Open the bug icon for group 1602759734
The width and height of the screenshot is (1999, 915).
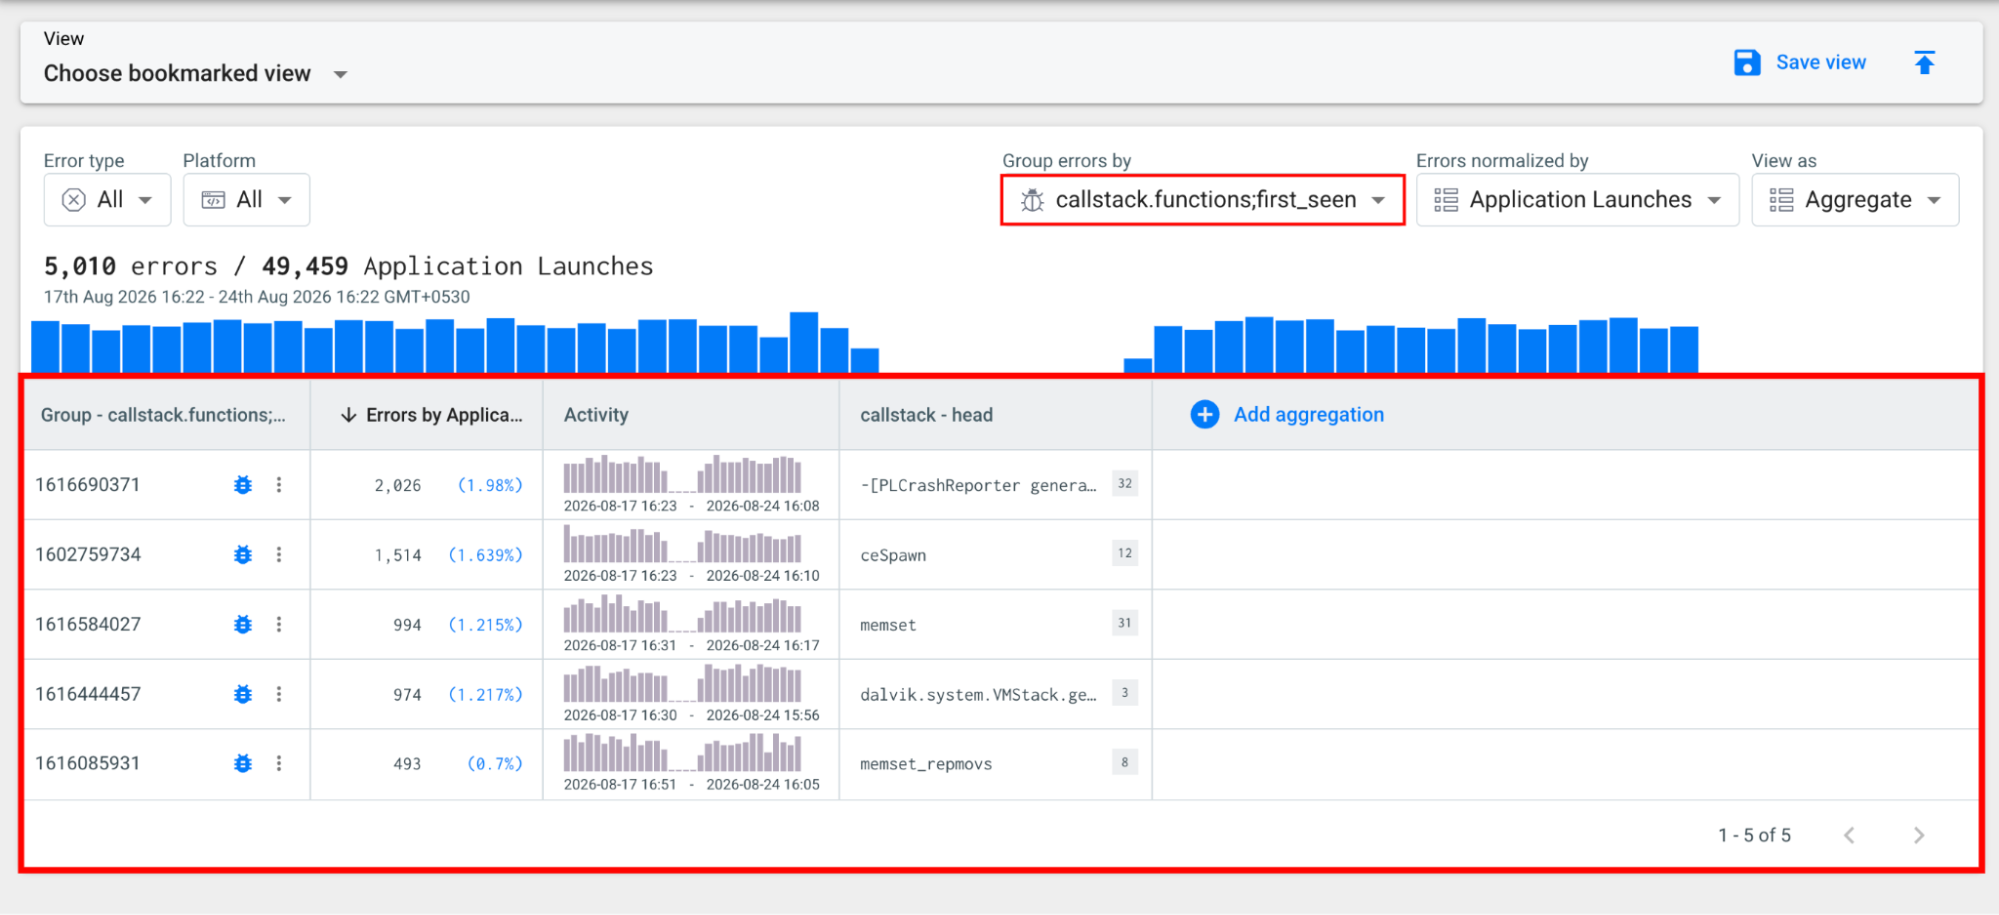coord(243,554)
